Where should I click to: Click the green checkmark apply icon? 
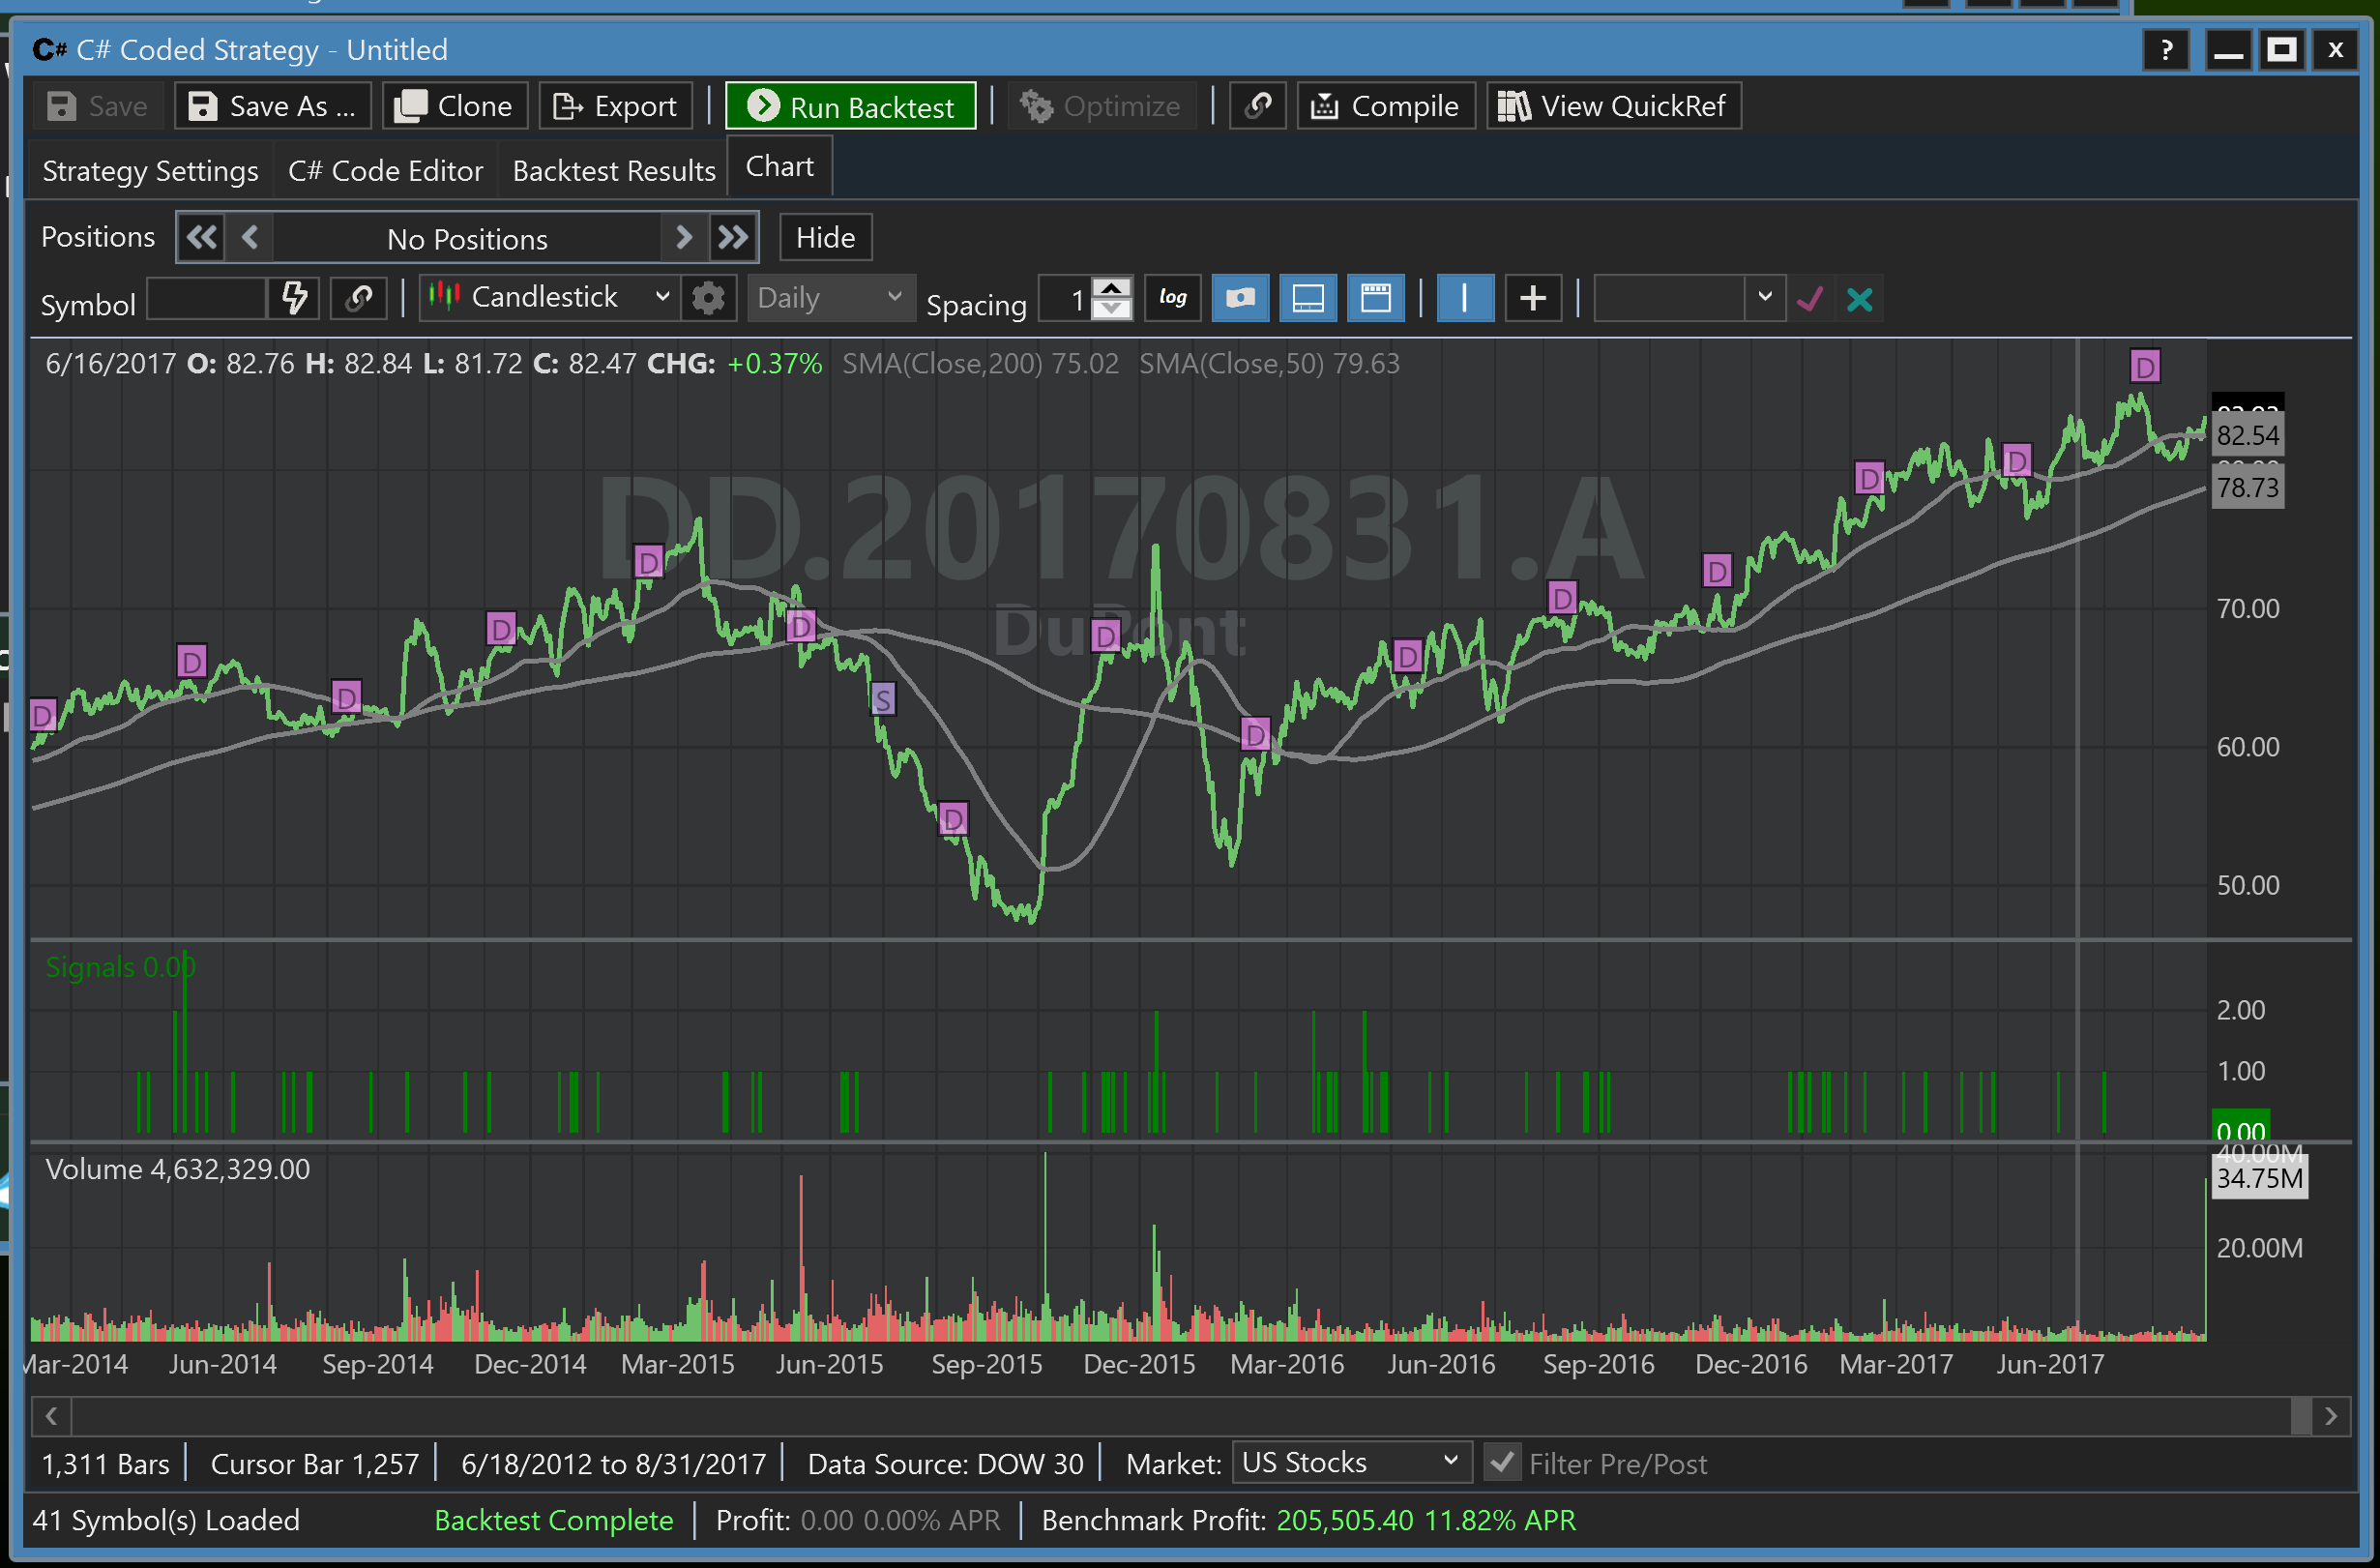pyautogui.click(x=1810, y=299)
